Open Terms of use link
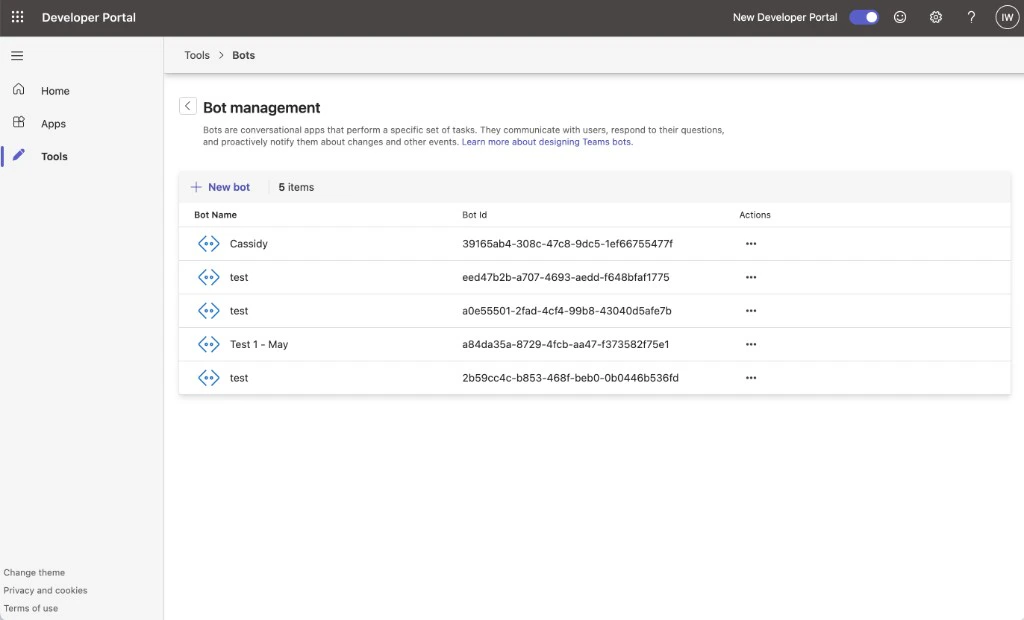The width and height of the screenshot is (1024, 620). click(31, 608)
